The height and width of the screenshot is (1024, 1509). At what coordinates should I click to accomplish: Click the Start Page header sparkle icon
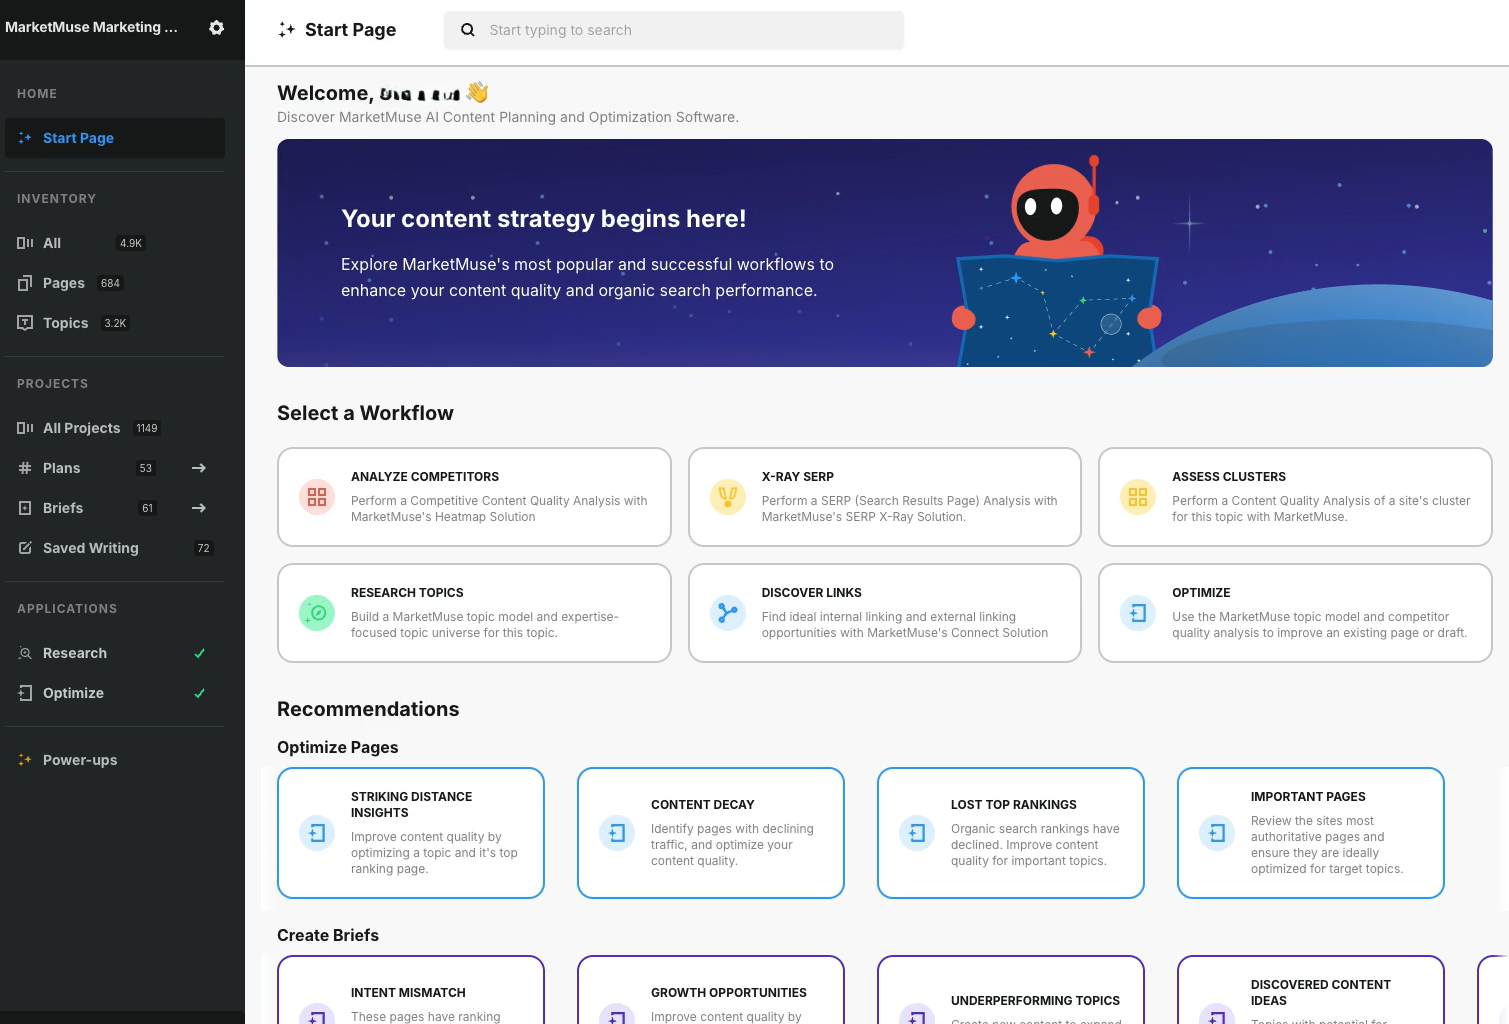[287, 30]
